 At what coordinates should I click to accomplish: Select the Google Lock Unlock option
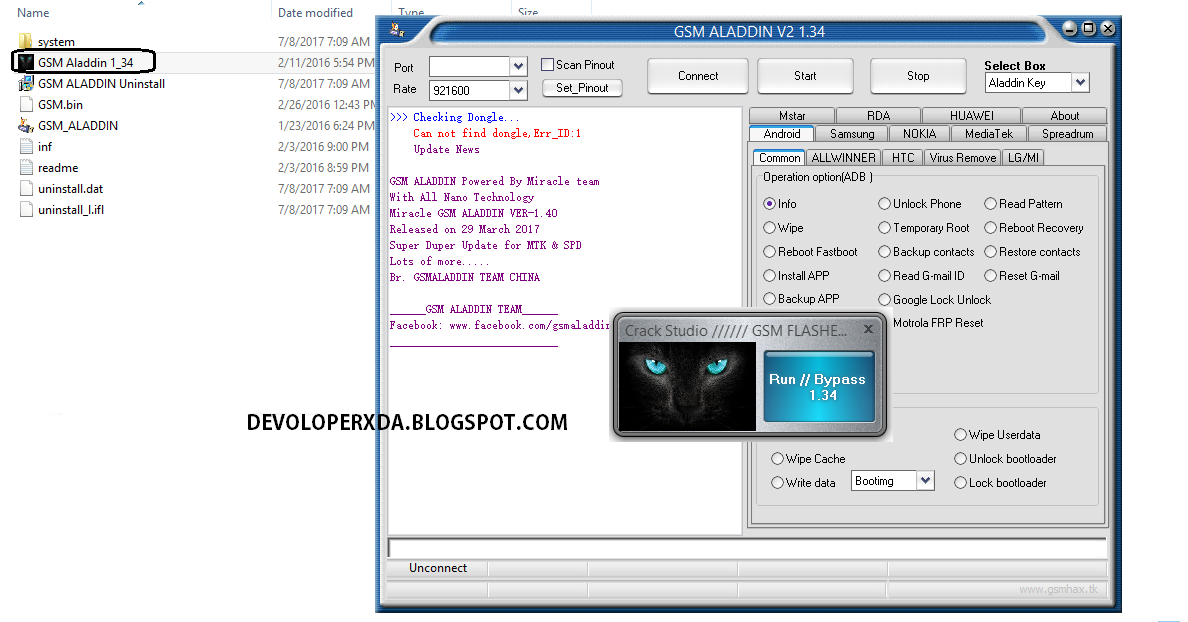[x=884, y=300]
